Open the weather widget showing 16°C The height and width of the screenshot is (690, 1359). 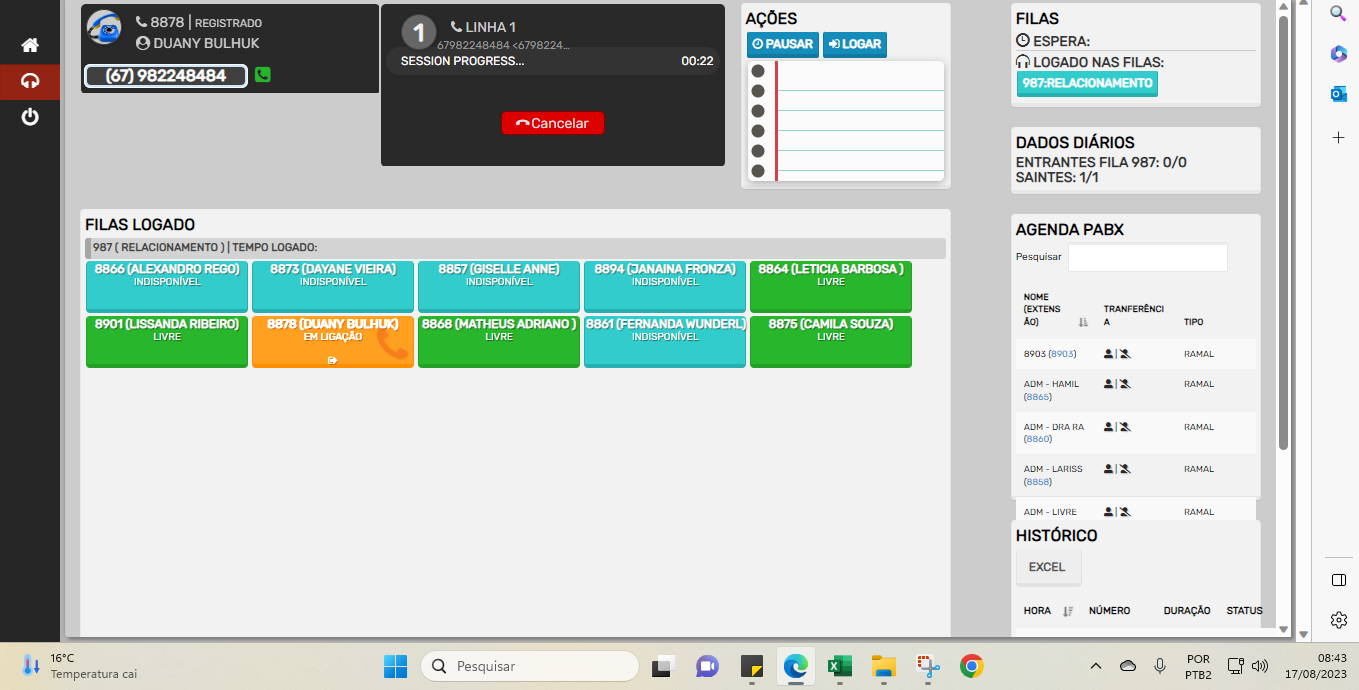tap(80, 666)
